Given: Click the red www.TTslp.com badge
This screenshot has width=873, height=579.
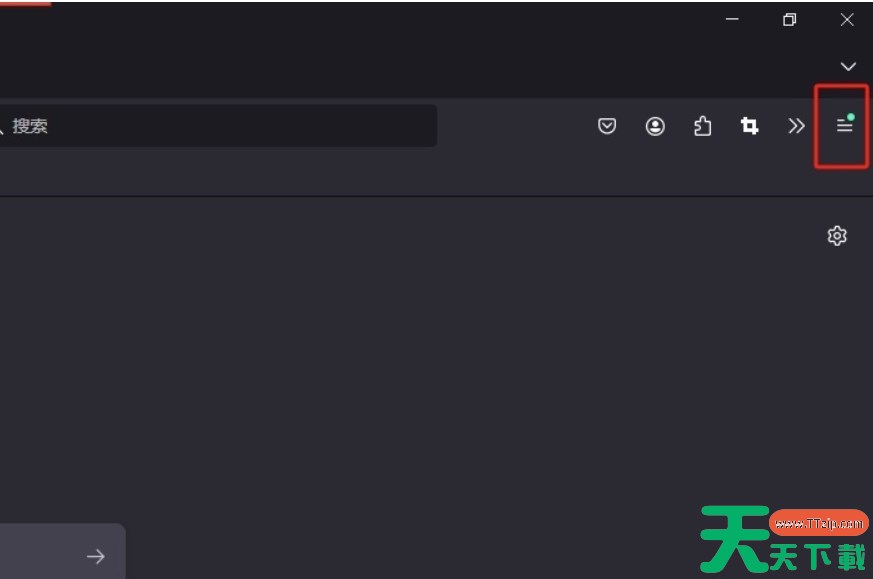Looking at the screenshot, I should pos(818,522).
